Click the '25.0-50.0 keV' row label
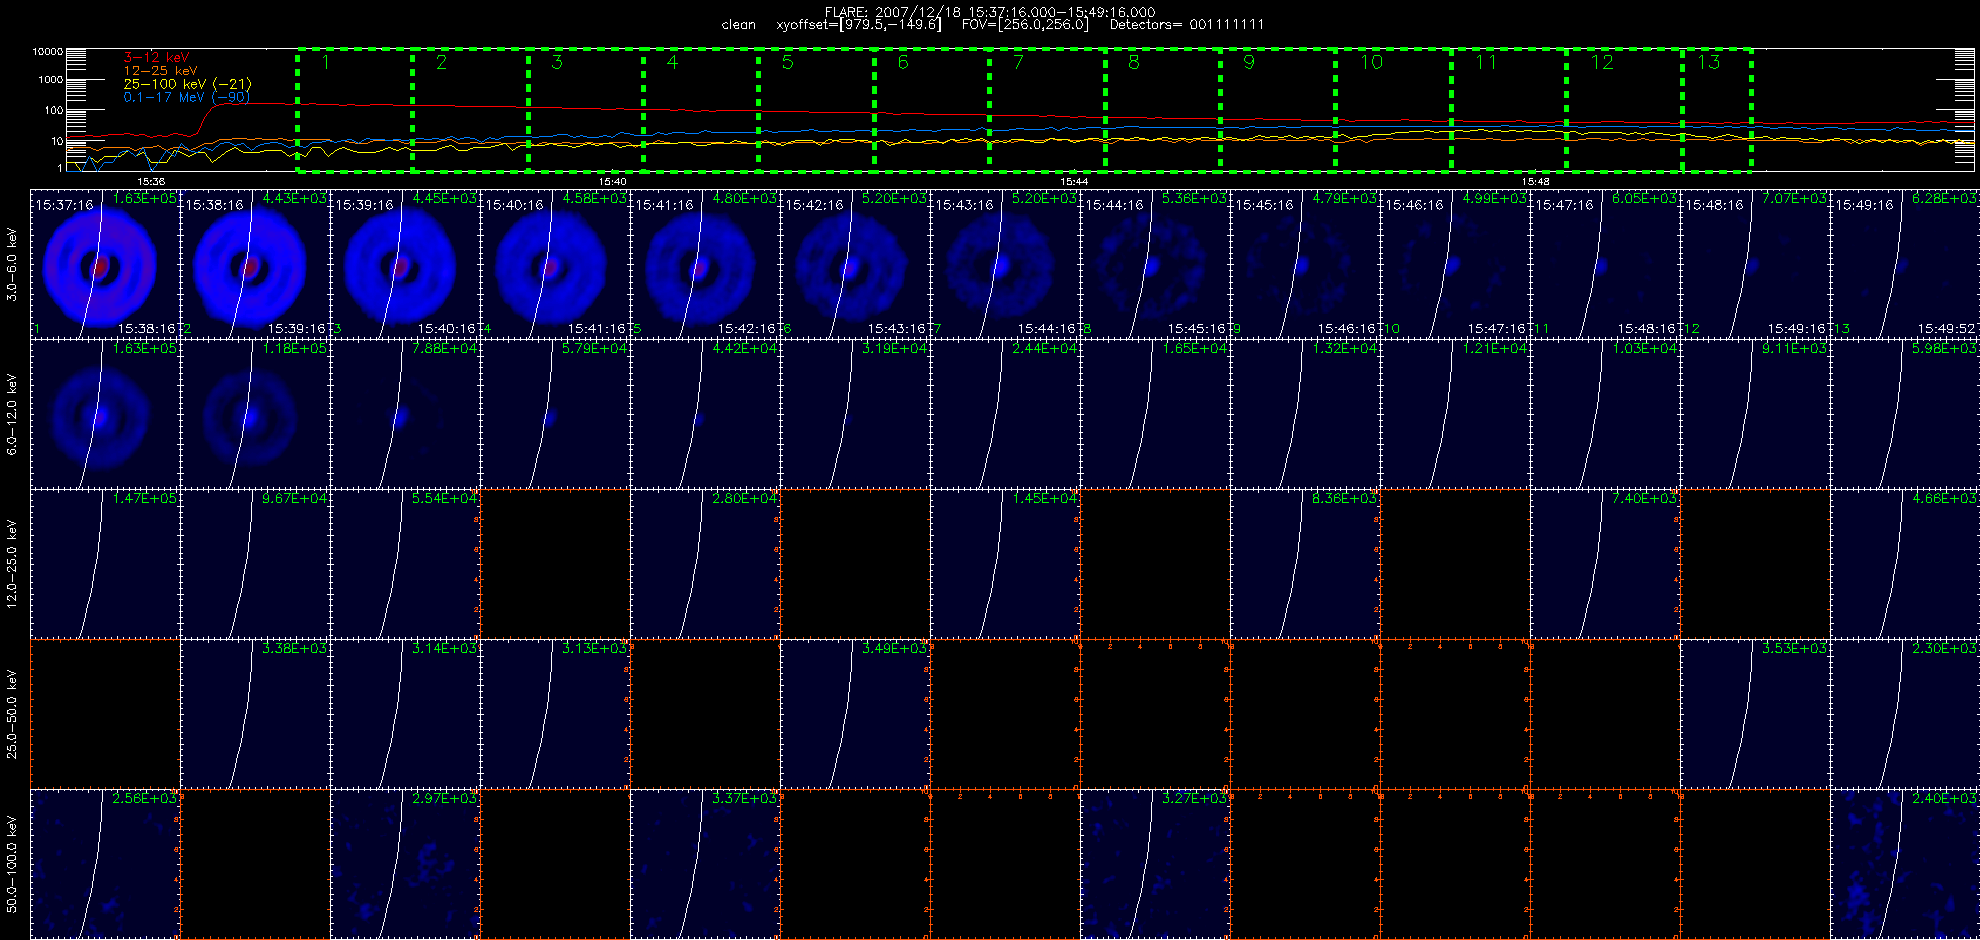This screenshot has width=1980, height=940. click(x=12, y=714)
